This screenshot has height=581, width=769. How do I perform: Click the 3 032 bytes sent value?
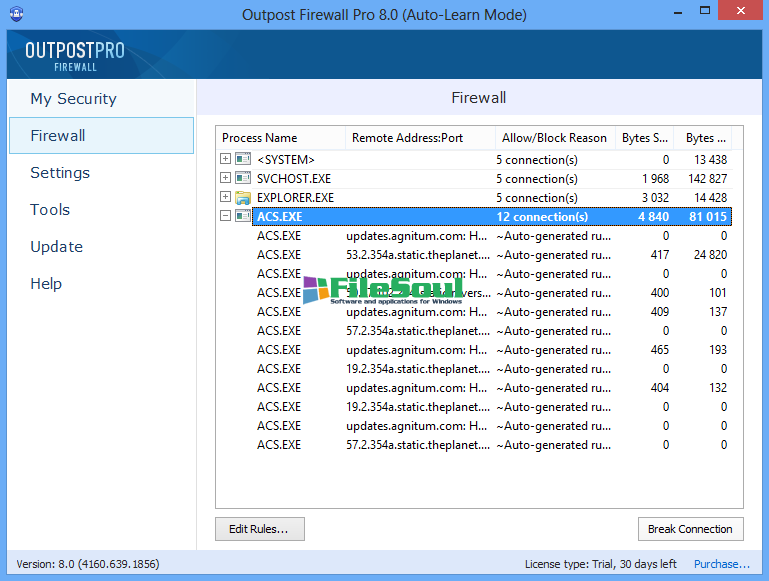655,198
